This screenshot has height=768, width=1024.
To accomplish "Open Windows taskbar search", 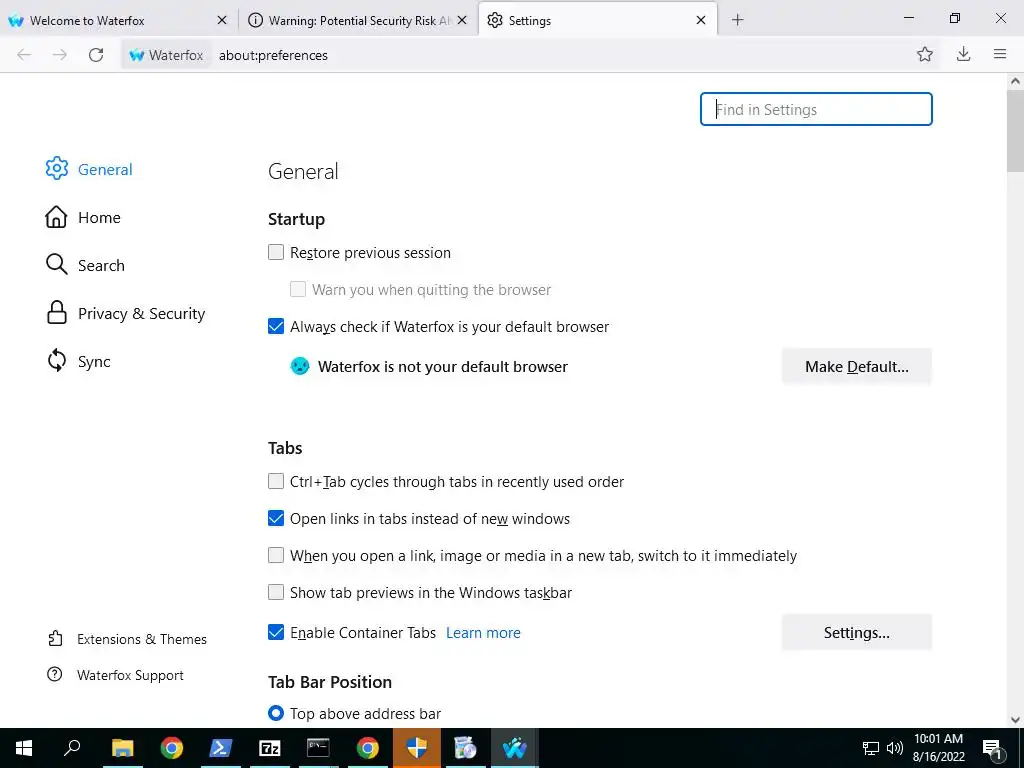I will click(x=72, y=748).
